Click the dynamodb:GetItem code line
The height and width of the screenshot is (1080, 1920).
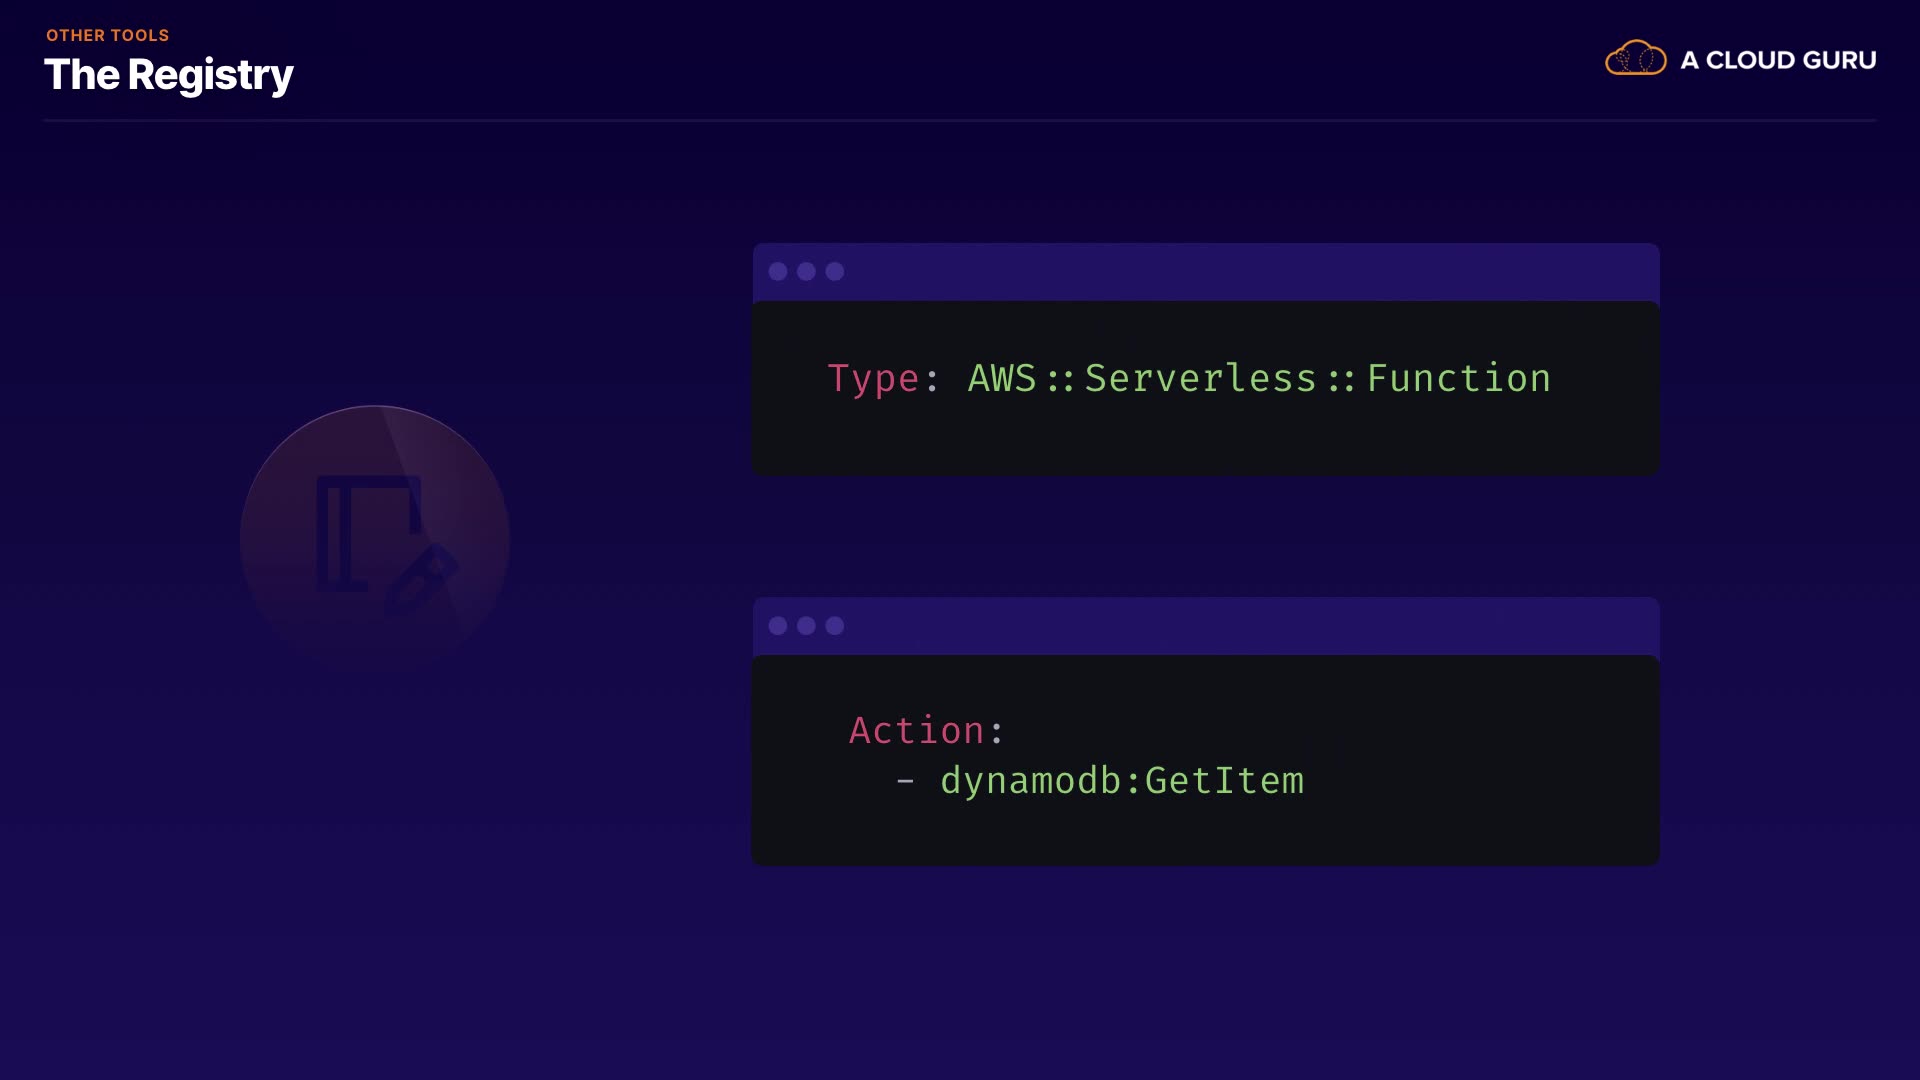coord(1122,781)
